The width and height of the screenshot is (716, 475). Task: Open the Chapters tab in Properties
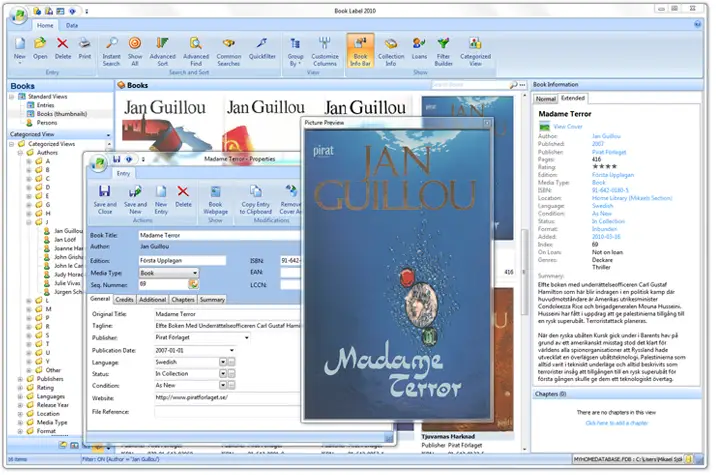click(183, 300)
